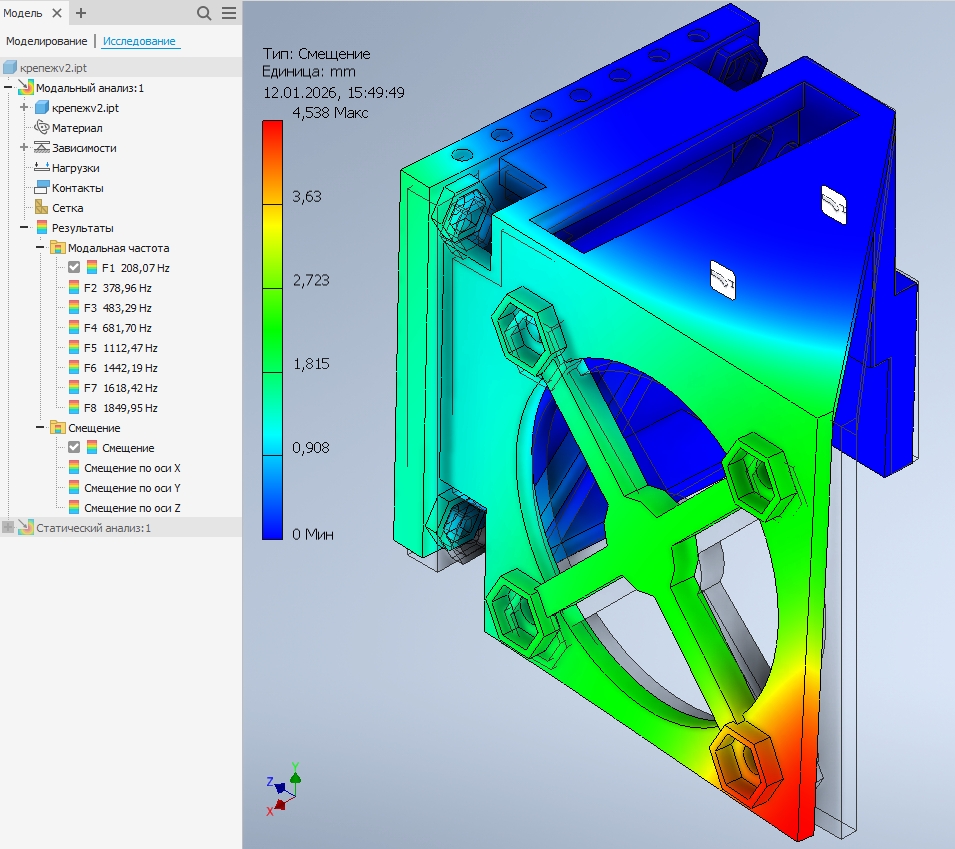Select the F7 1618,42 Hz mode
Viewport: 955px width, 849px height.
[x=121, y=388]
